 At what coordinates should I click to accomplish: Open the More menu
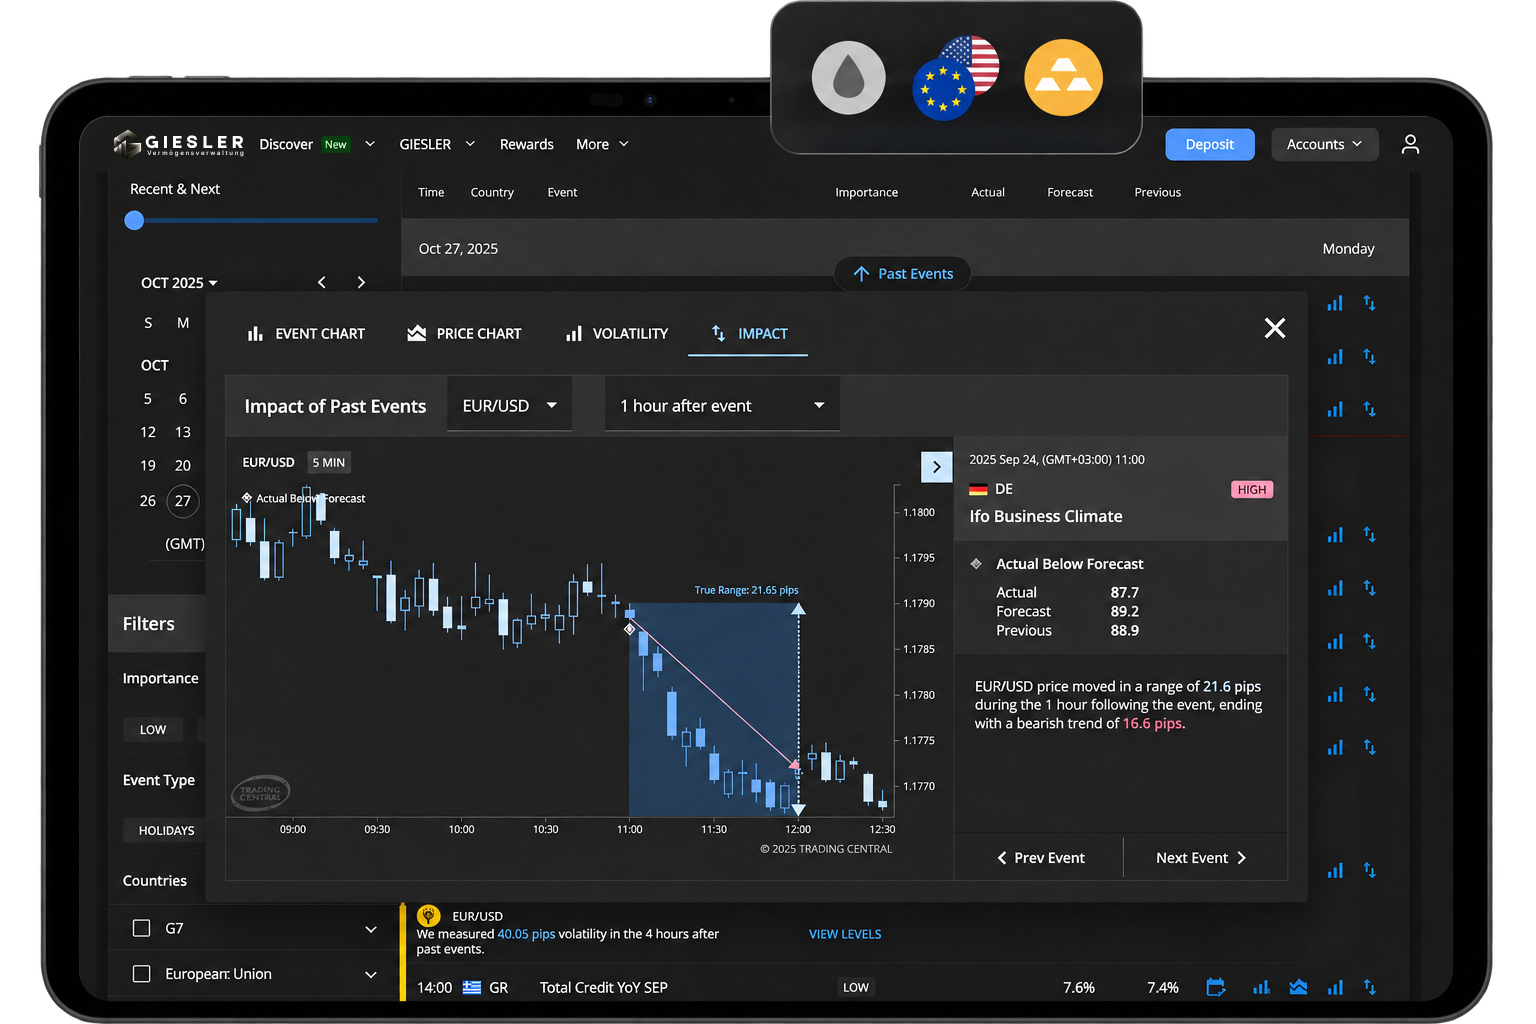pos(602,144)
